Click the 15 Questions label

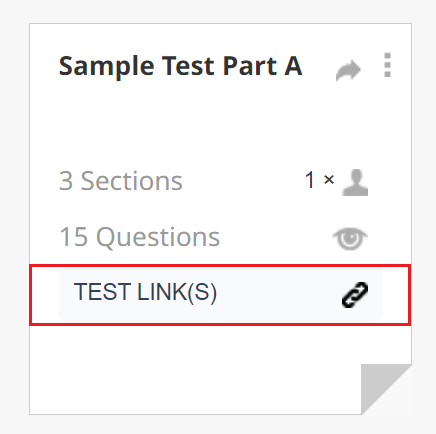pyautogui.click(x=139, y=237)
